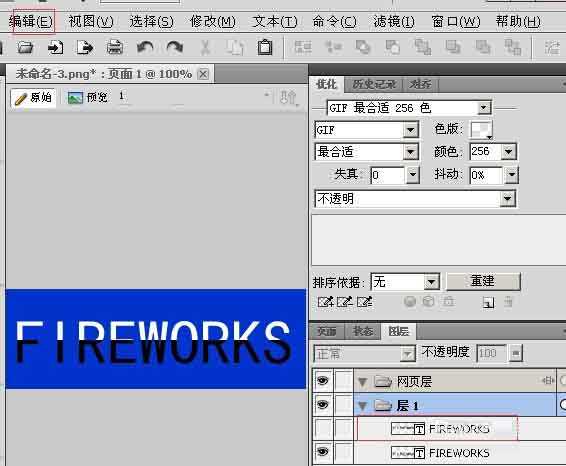This screenshot has height=466, width=566.
Task: Click the Import icon in toolbar
Action: pos(55,48)
